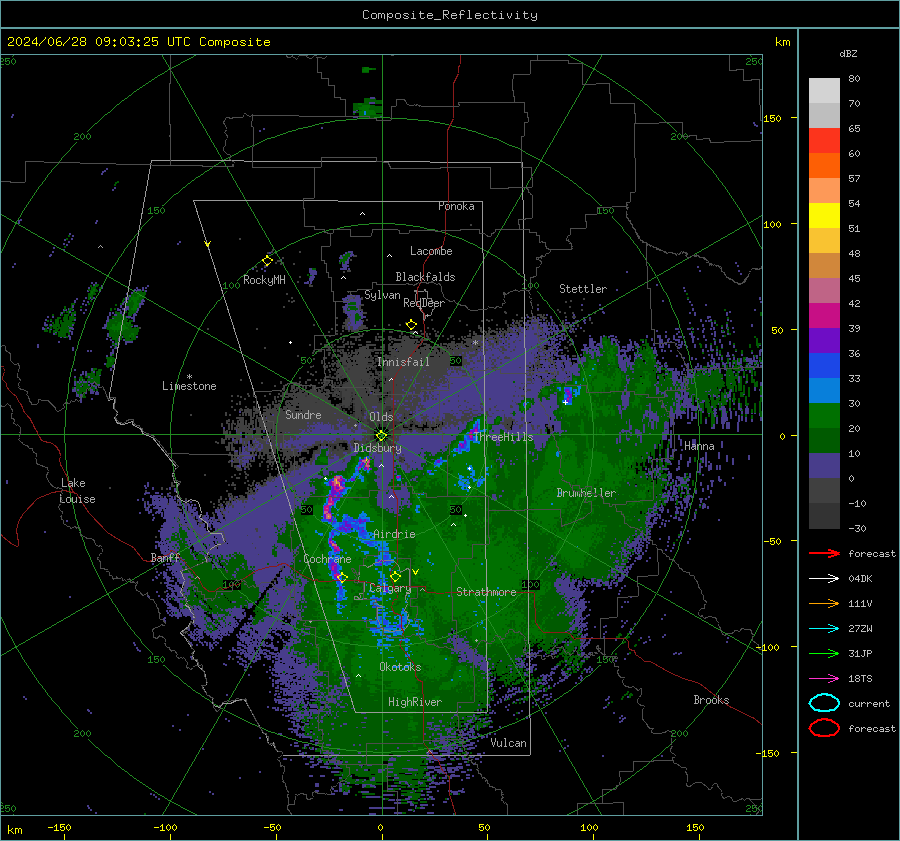Viewport: 900px width, 841px height.
Task: Click the Drumheller city label
Action: pyautogui.click(x=586, y=493)
